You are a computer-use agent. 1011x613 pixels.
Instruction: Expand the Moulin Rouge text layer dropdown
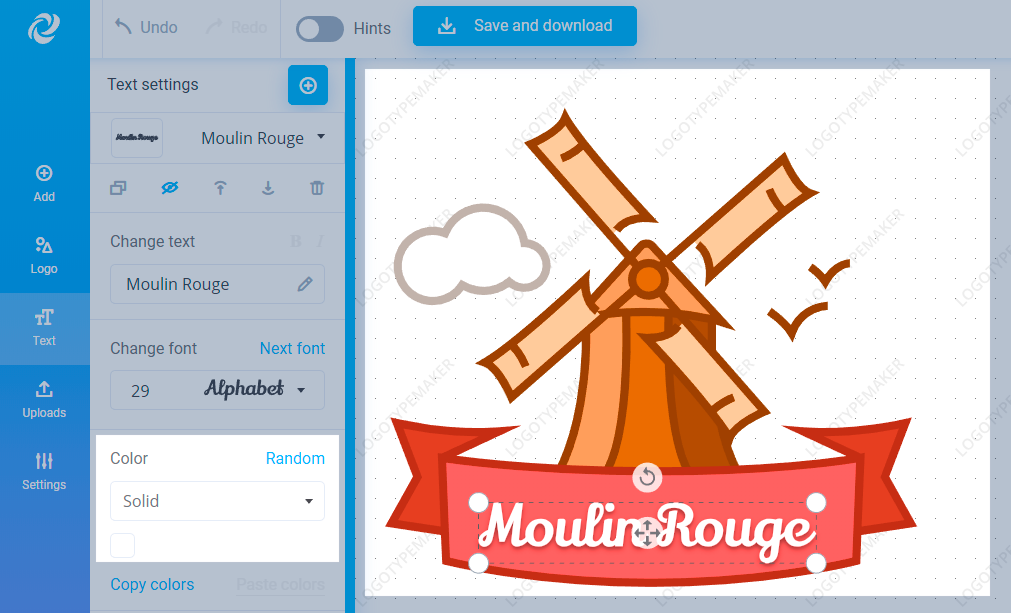[x=321, y=137]
